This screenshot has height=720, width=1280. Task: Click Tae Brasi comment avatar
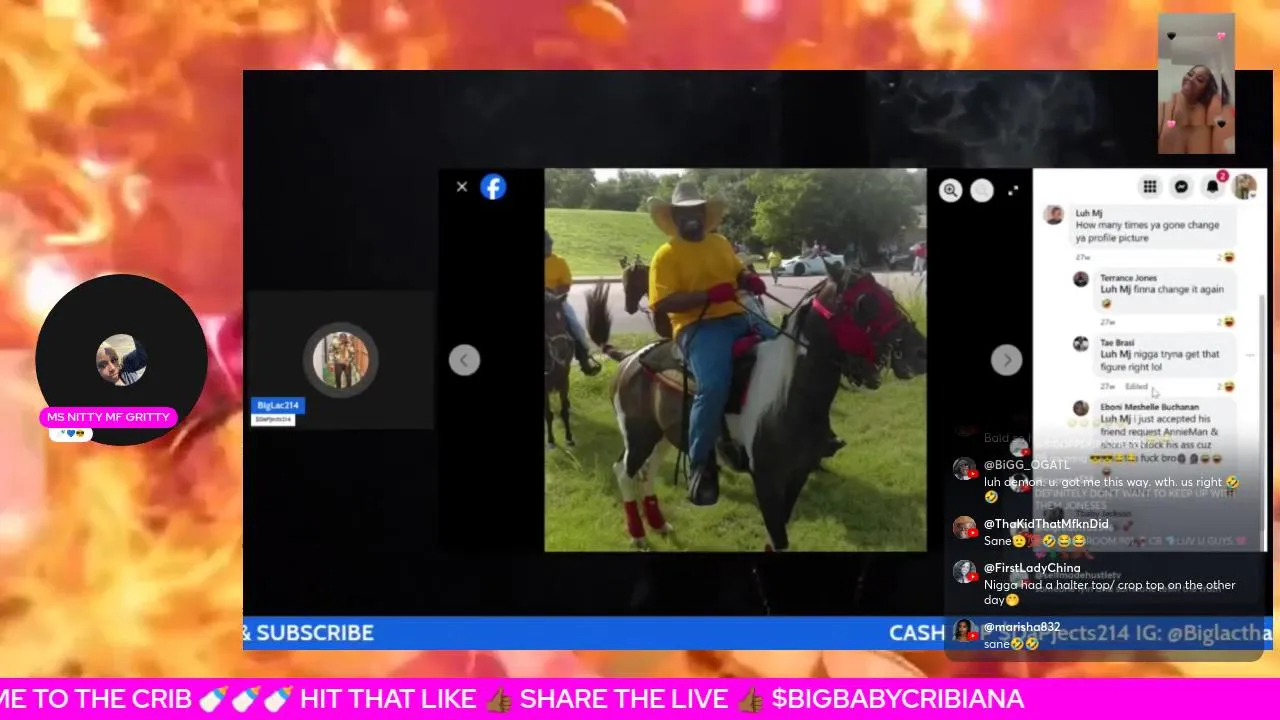[x=1081, y=344]
